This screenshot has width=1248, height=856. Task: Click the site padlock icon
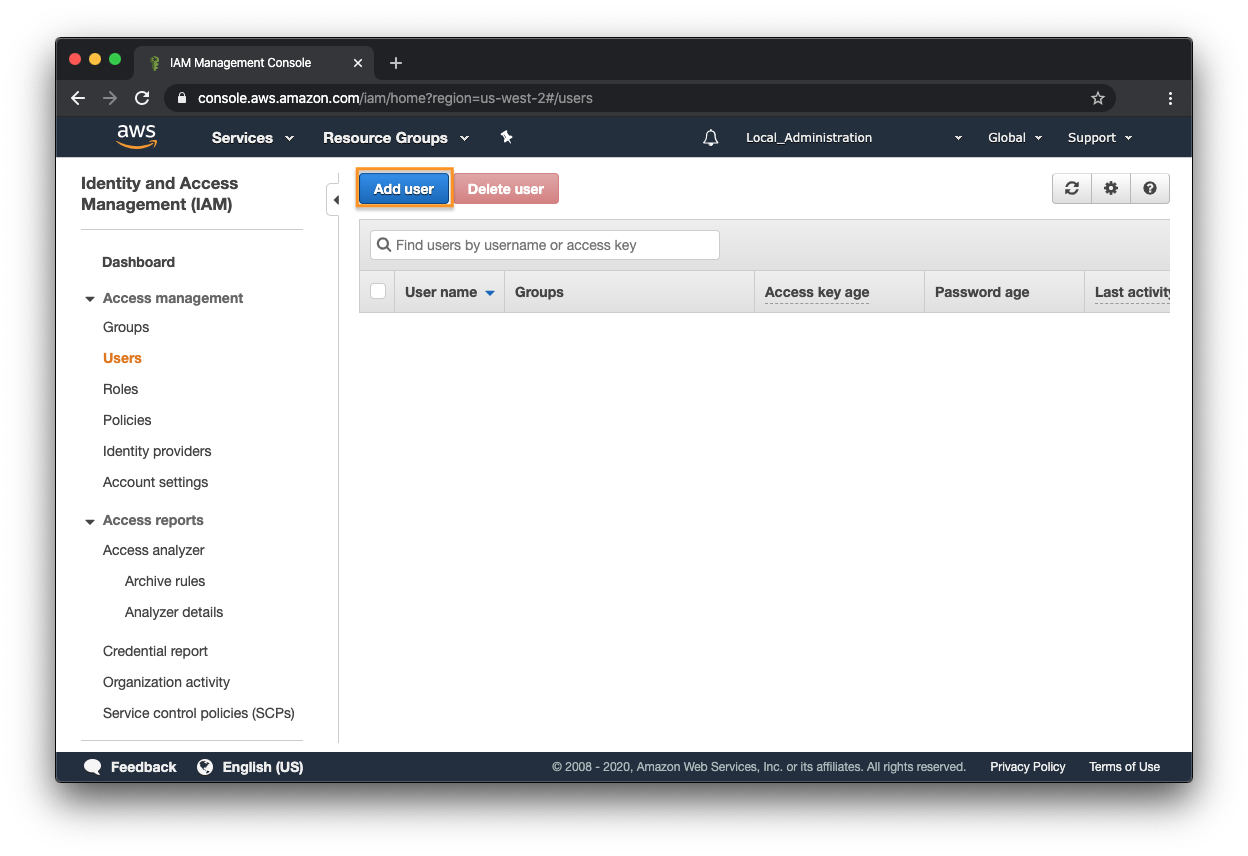(x=182, y=98)
